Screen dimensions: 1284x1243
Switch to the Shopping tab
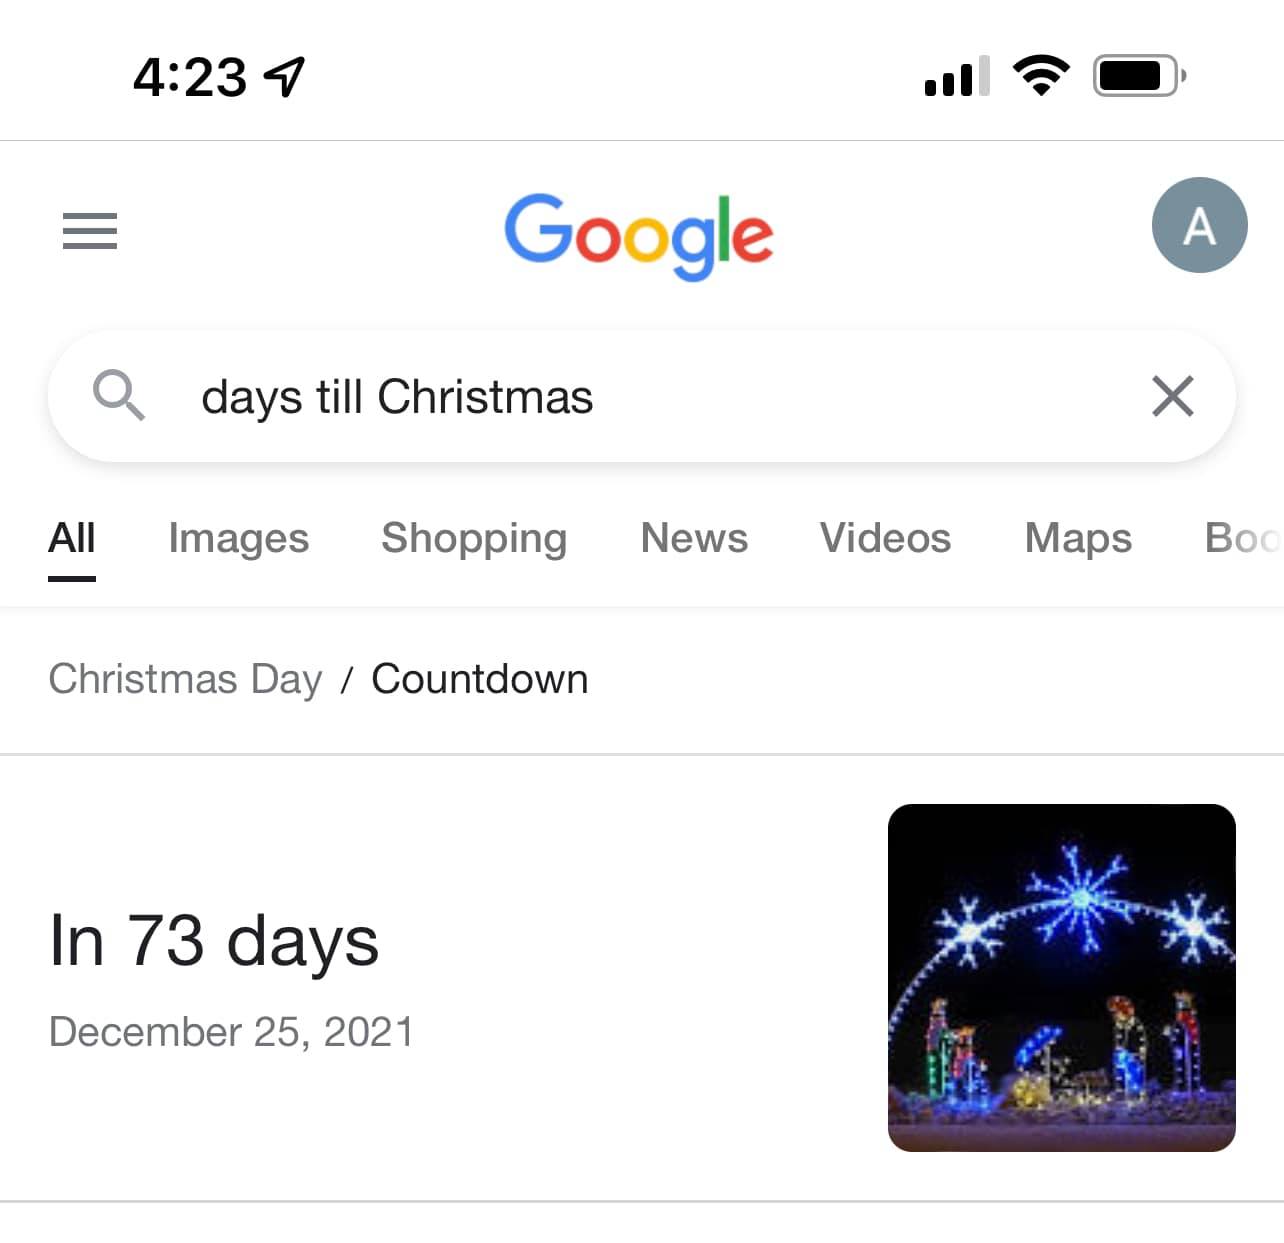tap(474, 538)
